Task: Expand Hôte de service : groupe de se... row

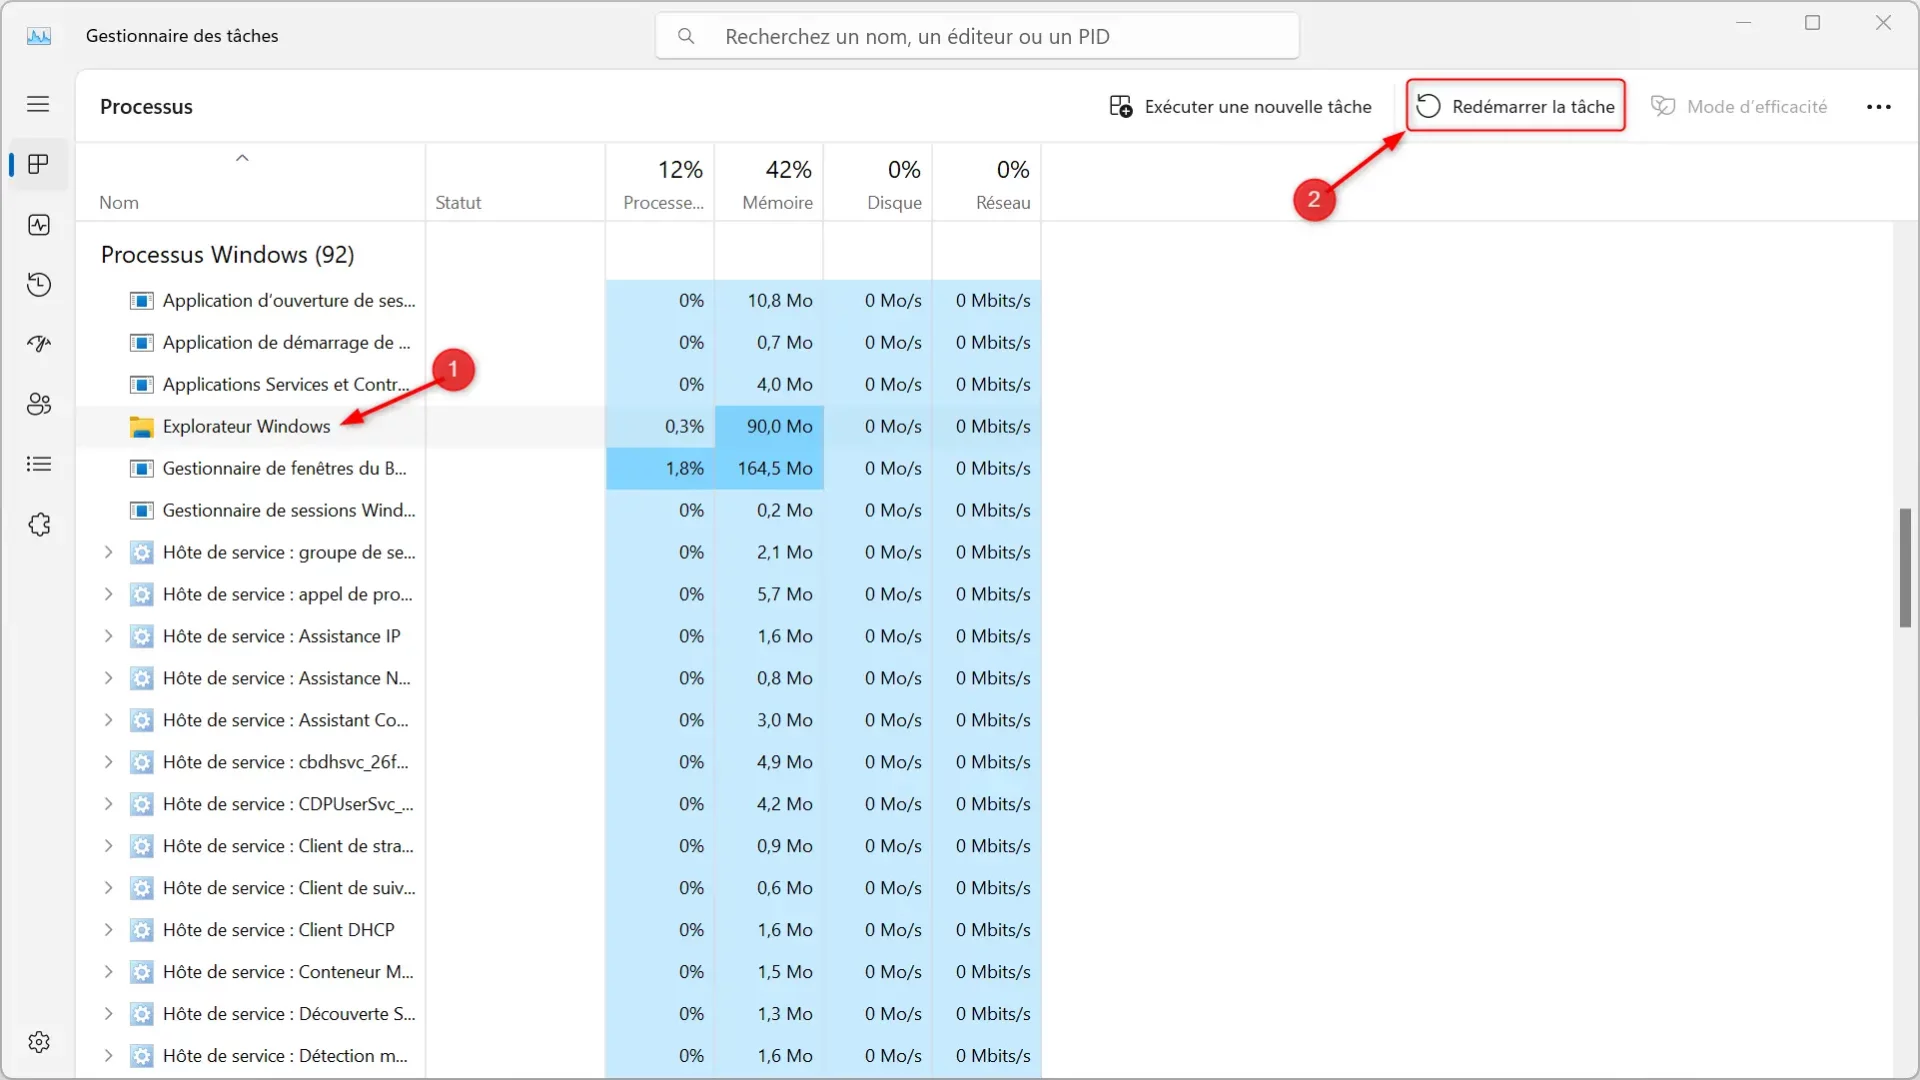Action: 108,552
